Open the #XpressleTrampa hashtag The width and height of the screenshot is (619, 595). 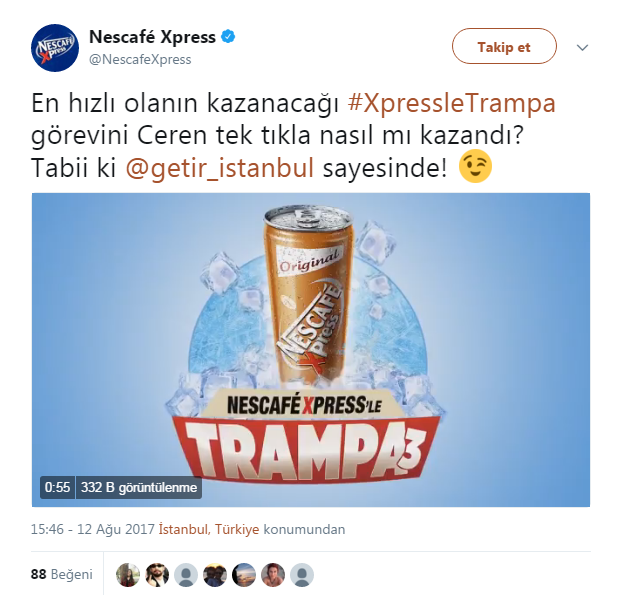click(x=451, y=103)
